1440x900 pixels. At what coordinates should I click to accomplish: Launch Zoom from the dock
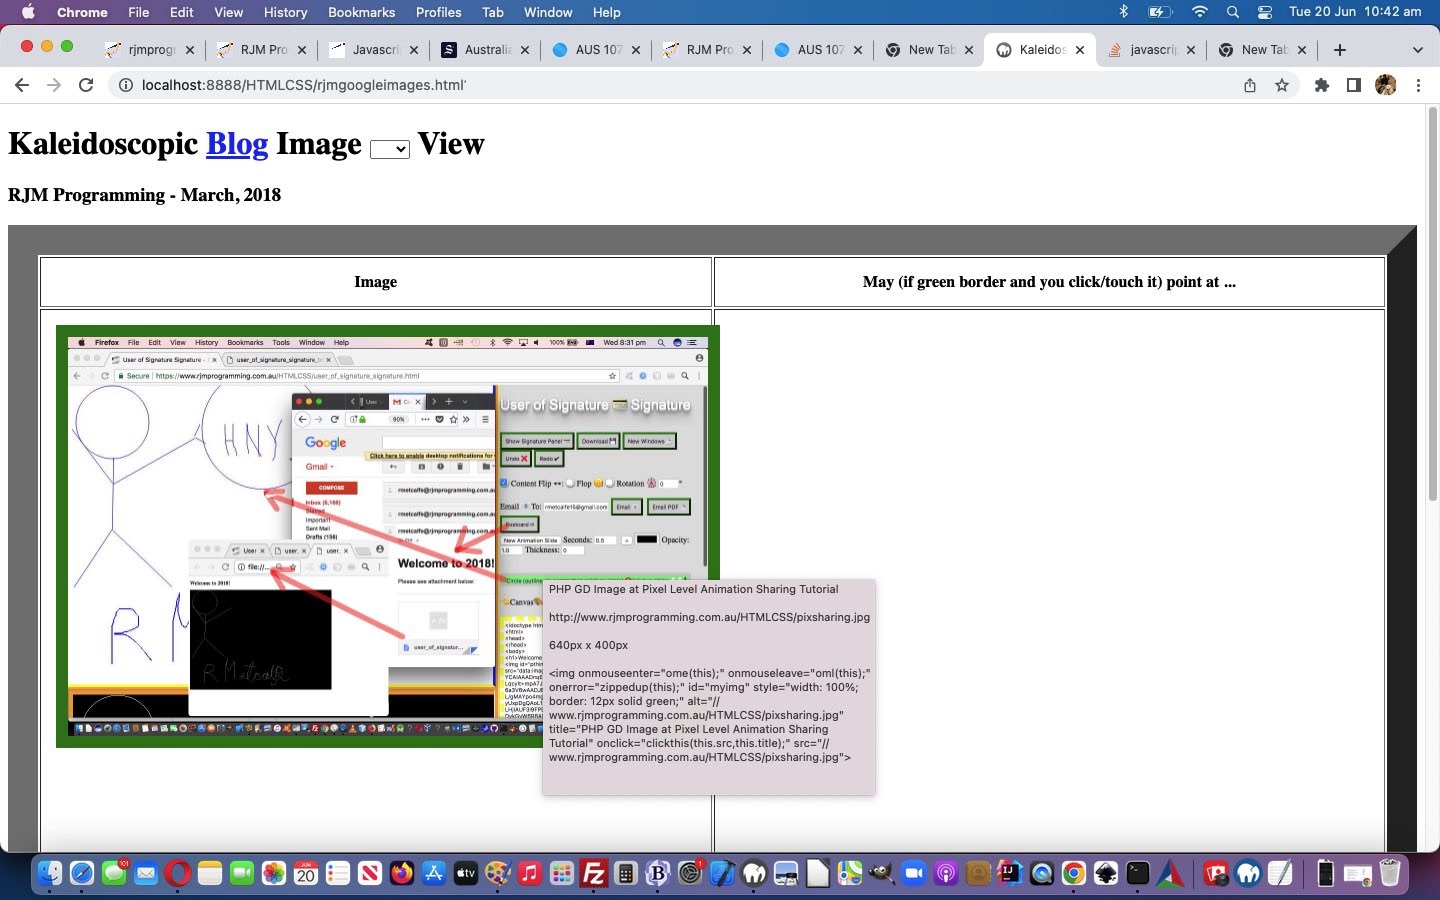(914, 873)
